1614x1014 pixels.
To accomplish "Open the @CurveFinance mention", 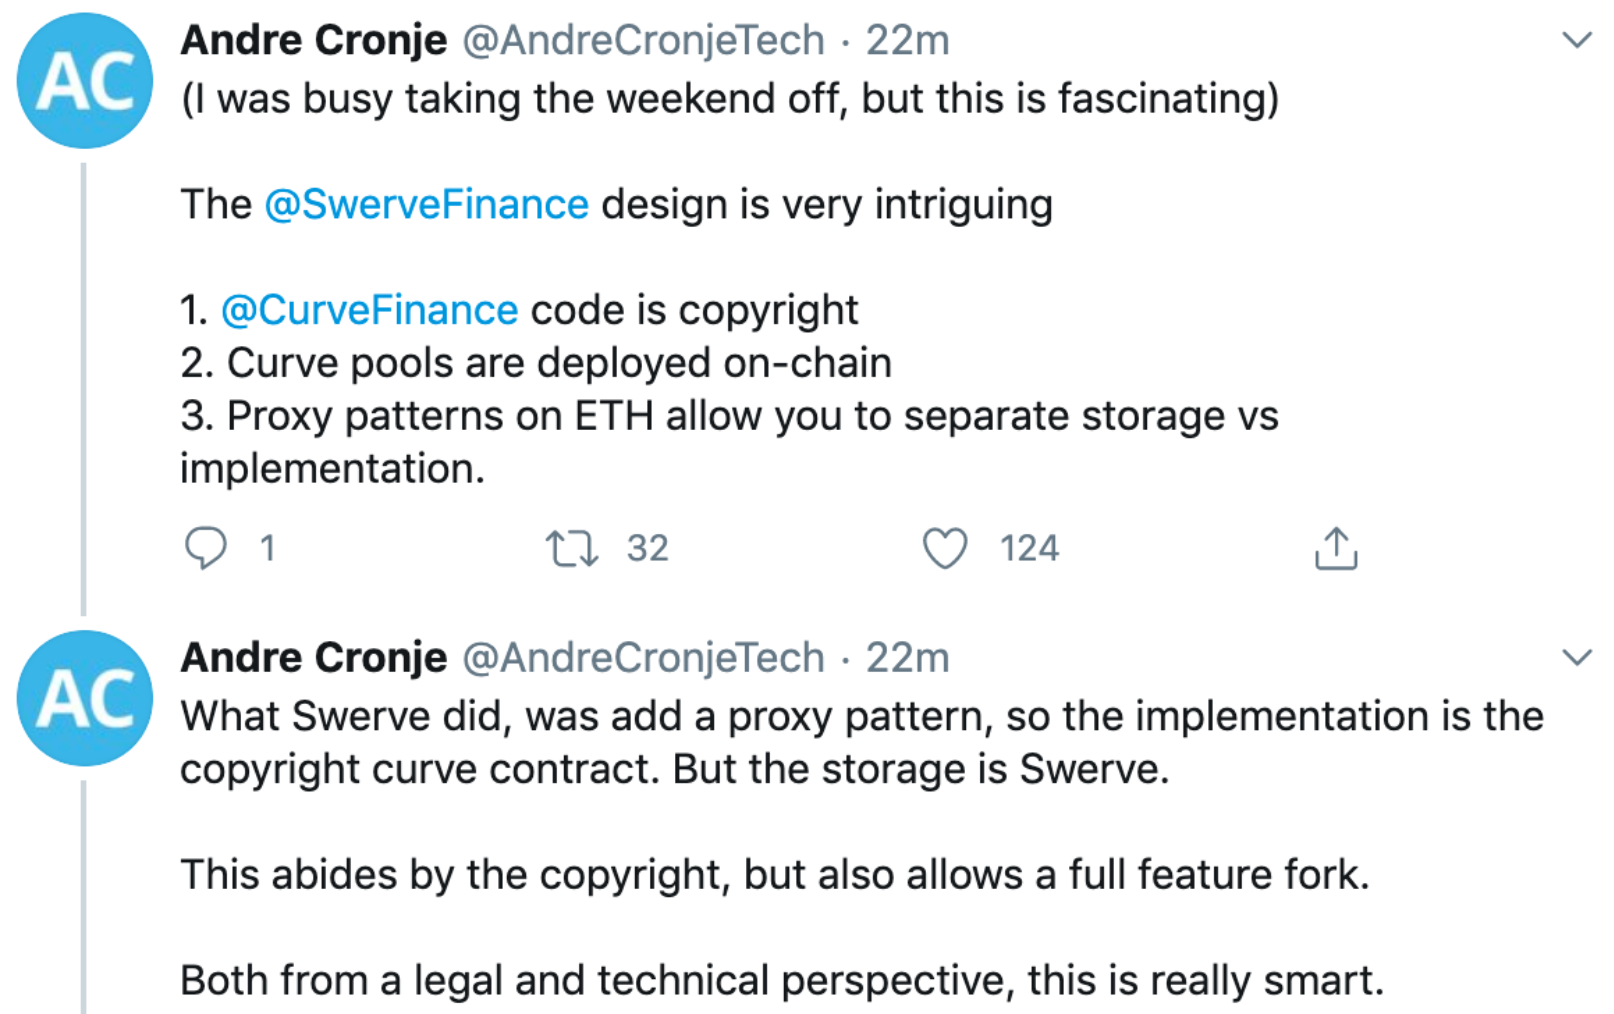I will tap(369, 311).
